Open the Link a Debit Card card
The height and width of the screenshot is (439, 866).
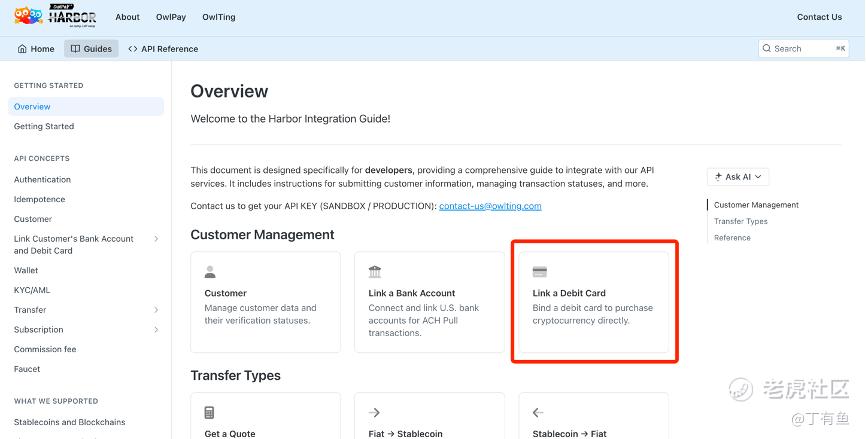tap(594, 302)
